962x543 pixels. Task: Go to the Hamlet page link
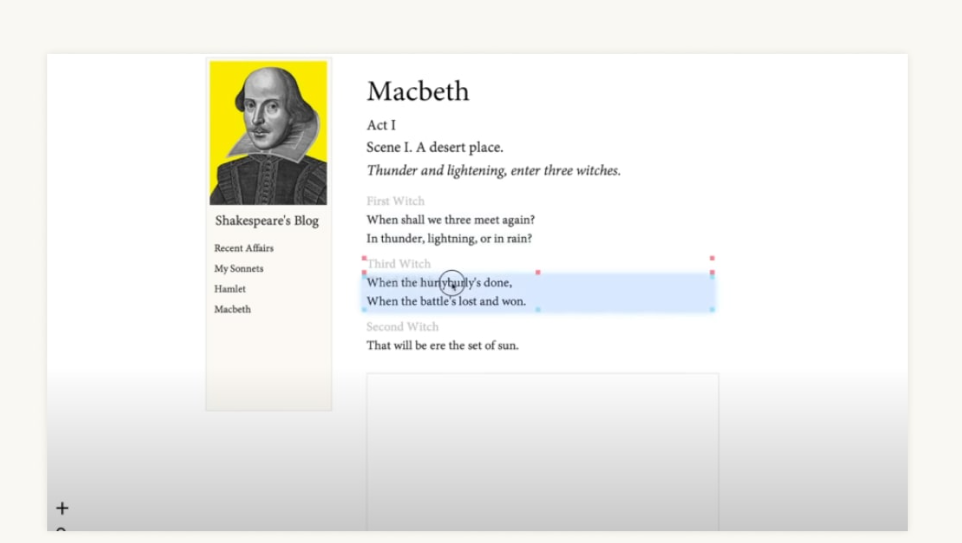(229, 289)
